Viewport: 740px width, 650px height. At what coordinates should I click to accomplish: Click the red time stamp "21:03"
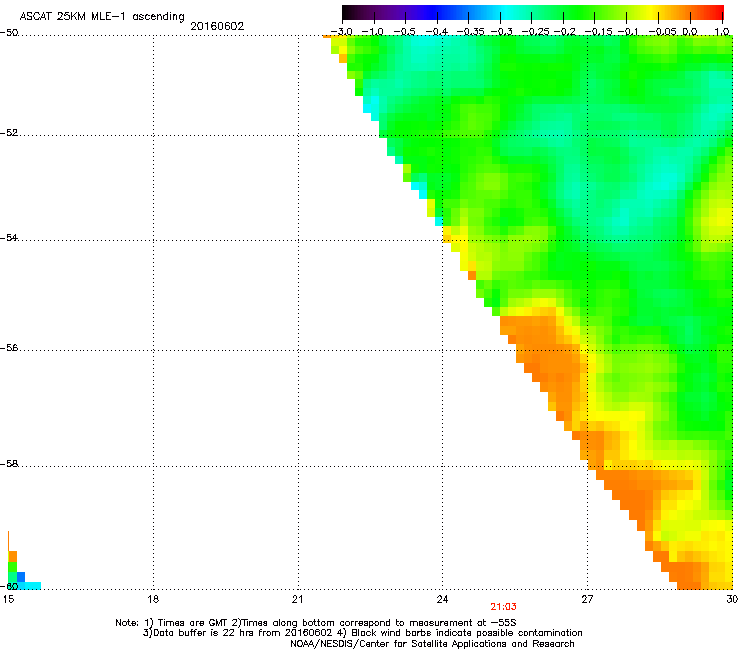coord(504,607)
